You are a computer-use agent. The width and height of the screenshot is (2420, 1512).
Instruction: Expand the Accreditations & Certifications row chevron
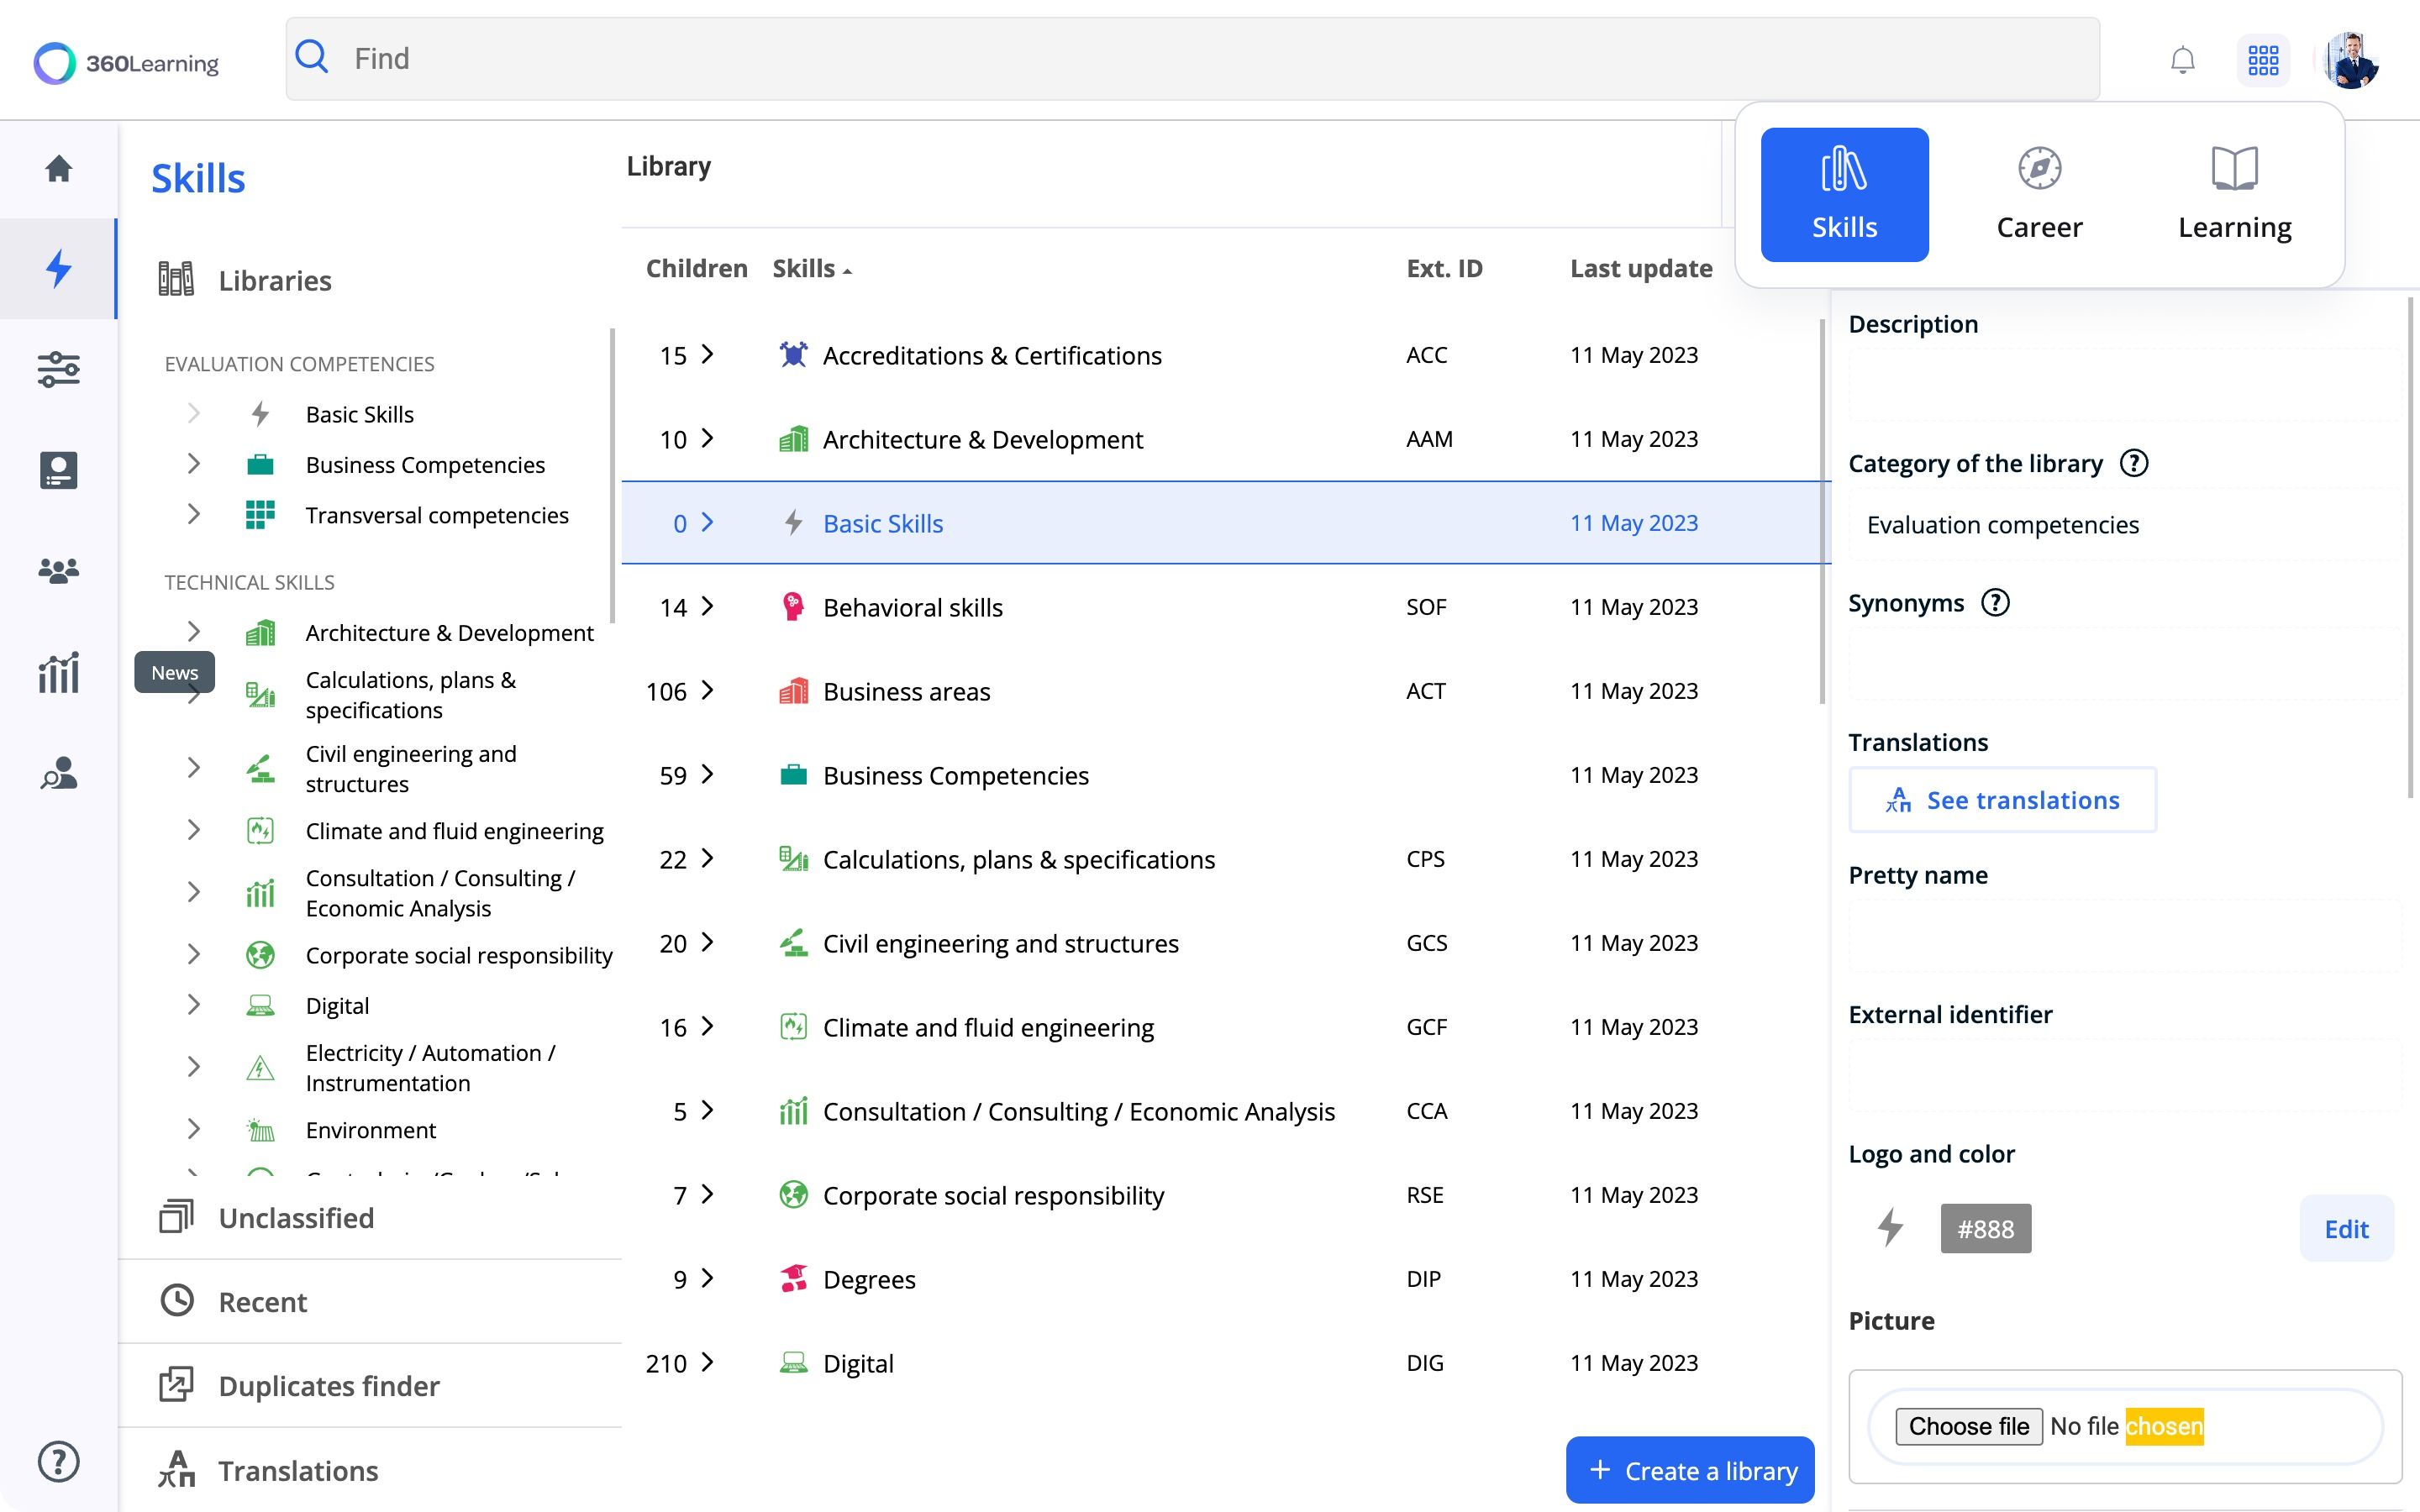pos(708,354)
